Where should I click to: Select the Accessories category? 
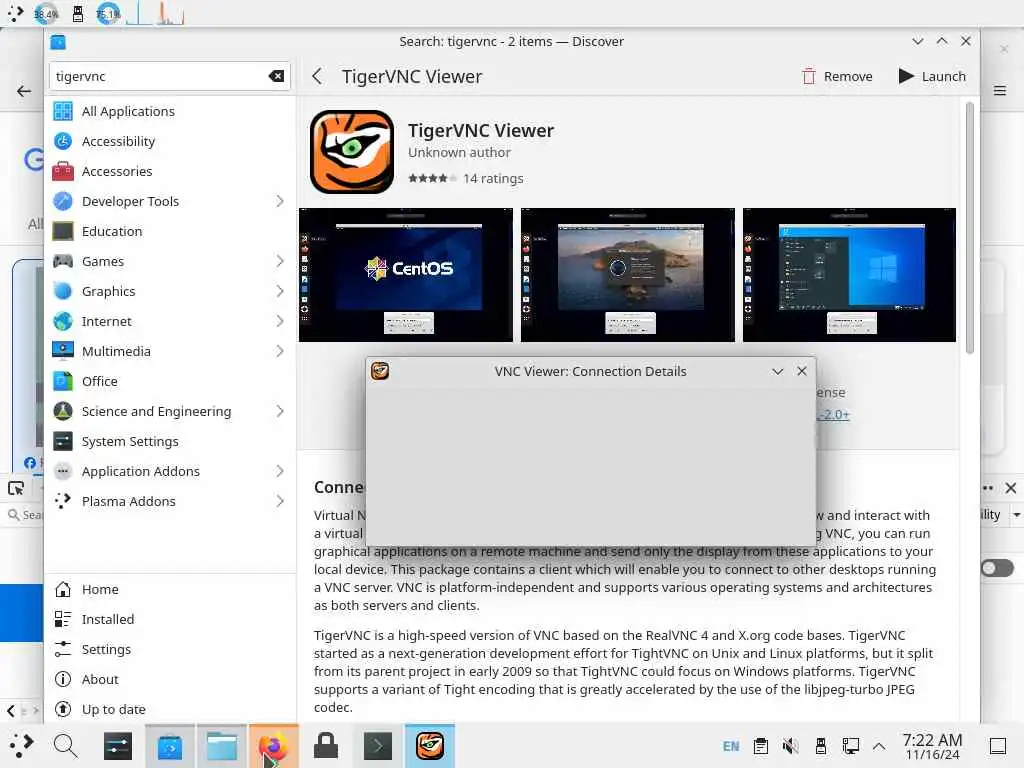coord(170,172)
